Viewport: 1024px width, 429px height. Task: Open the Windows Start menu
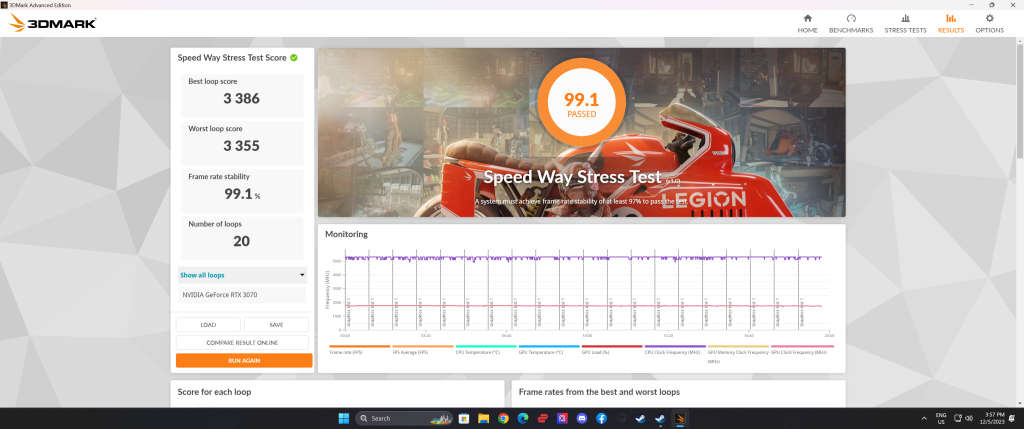pos(344,418)
